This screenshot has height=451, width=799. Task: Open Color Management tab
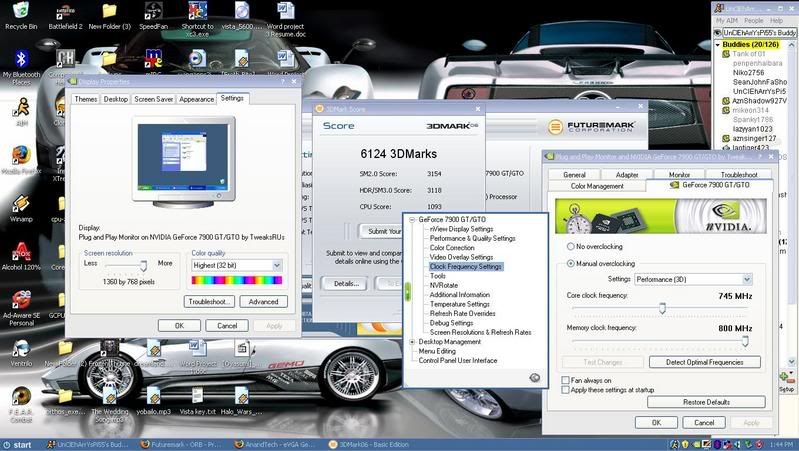(597, 186)
